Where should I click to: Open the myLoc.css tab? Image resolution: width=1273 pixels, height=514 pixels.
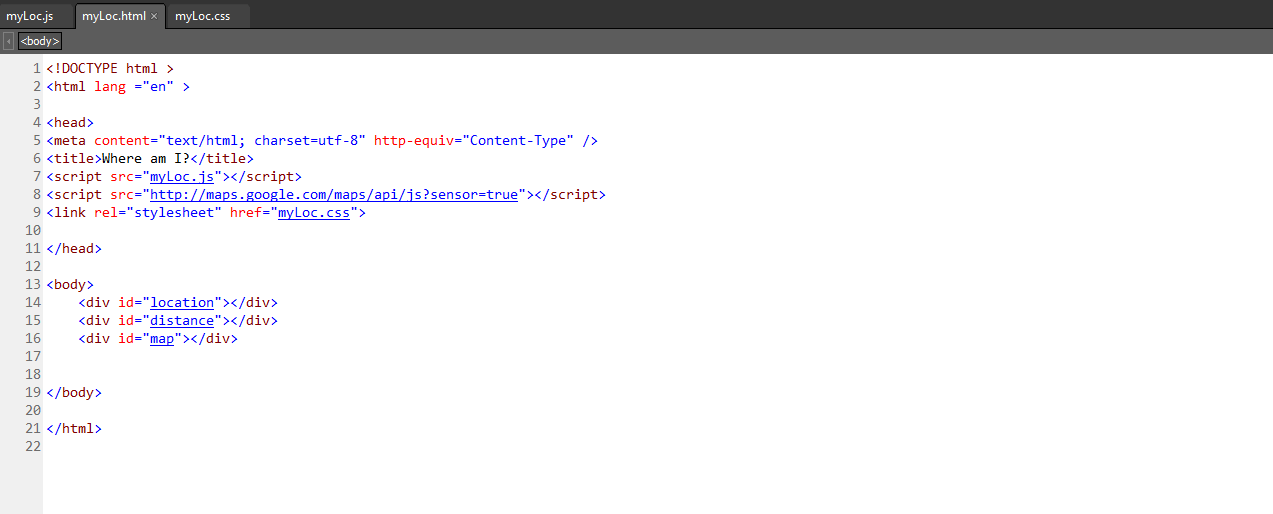[203, 16]
